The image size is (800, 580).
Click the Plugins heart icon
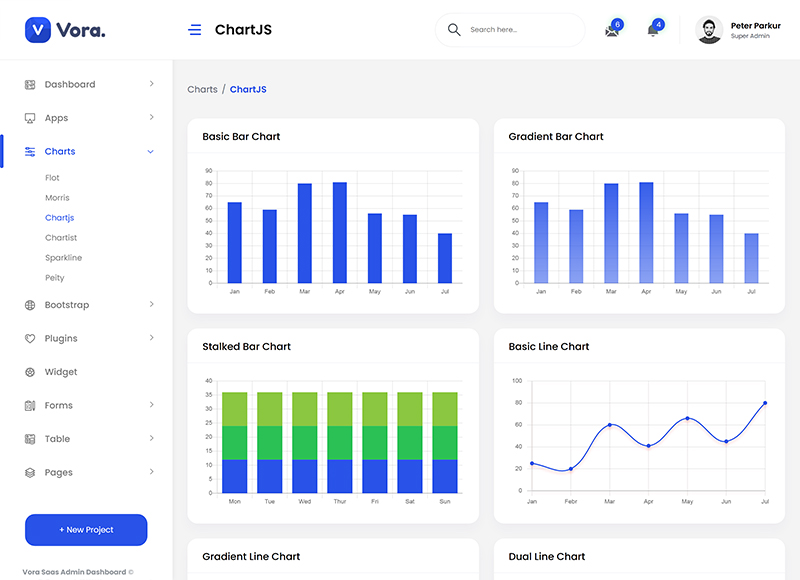[30, 339]
